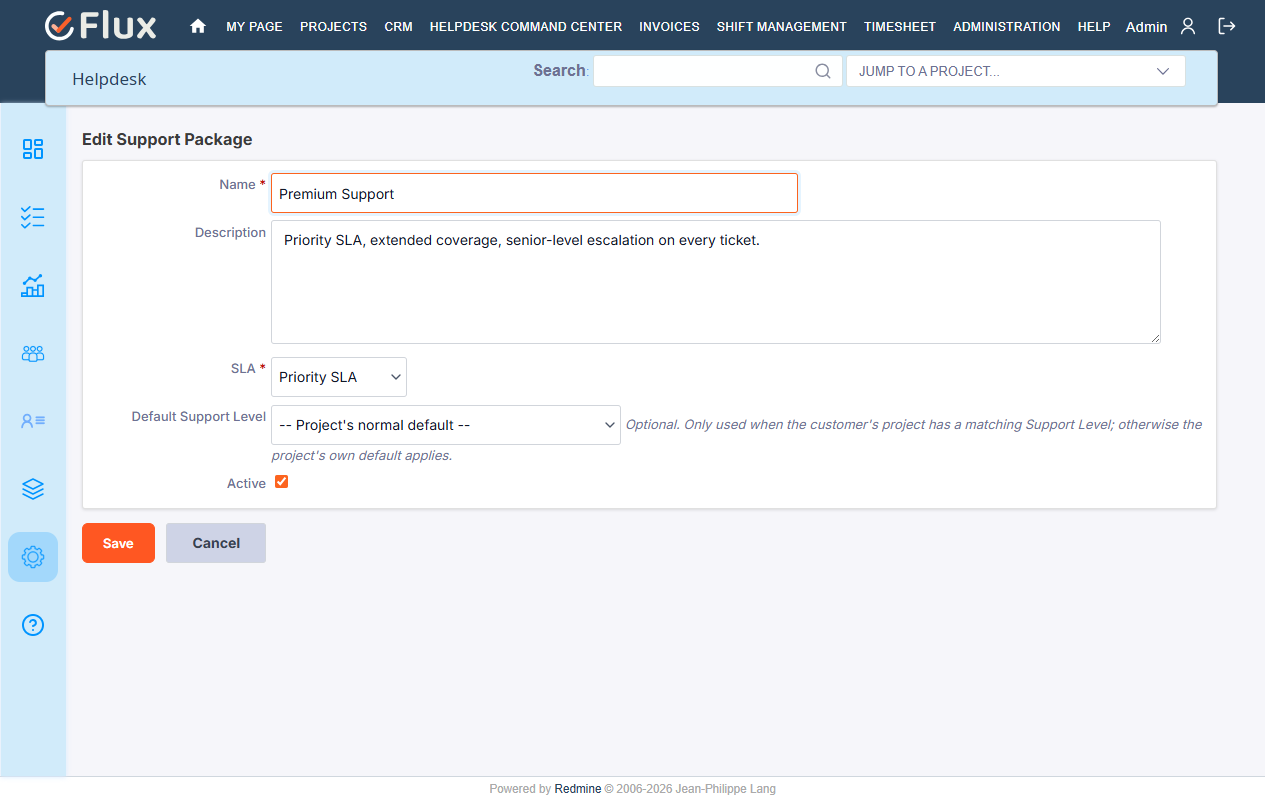Click the logout arrow icon
This screenshot has width=1265, height=800.
tap(1227, 26)
